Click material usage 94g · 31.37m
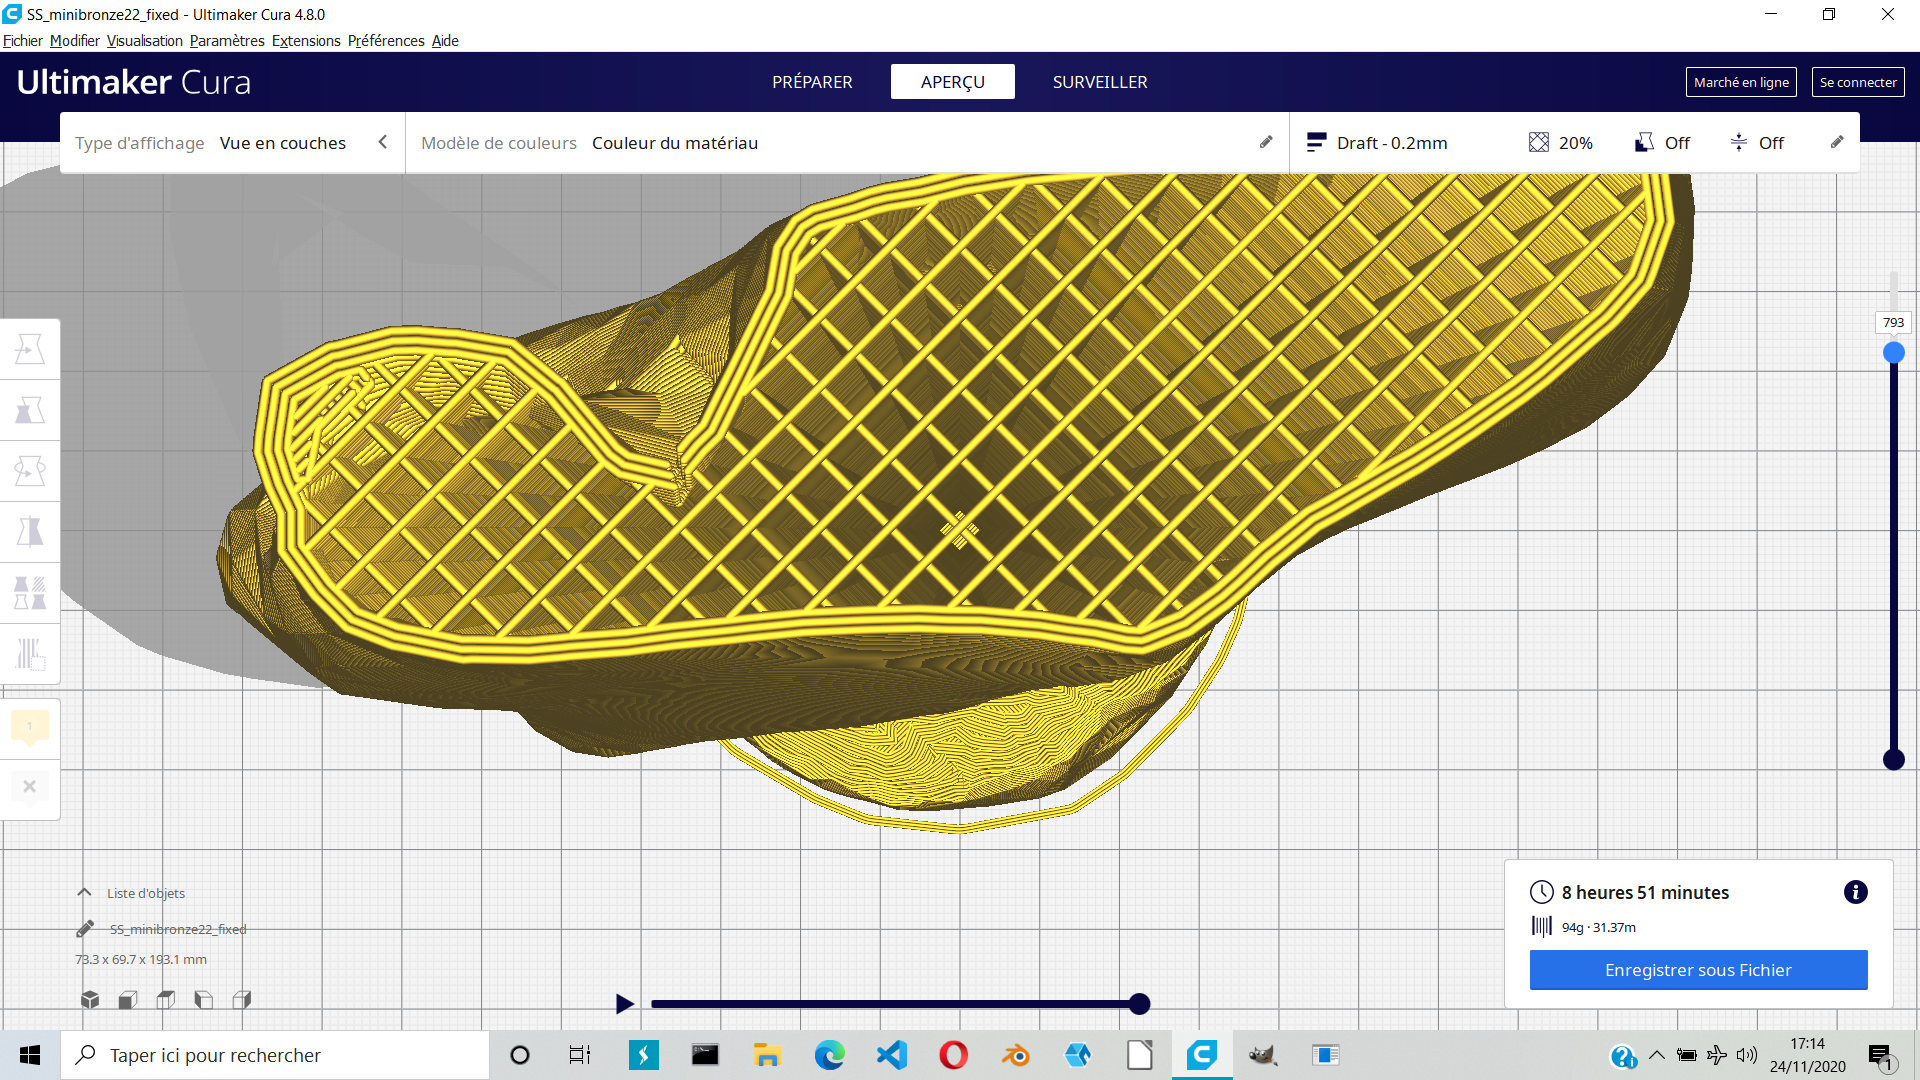Screen dimensions: 1920x1080 pyautogui.click(x=1599, y=927)
